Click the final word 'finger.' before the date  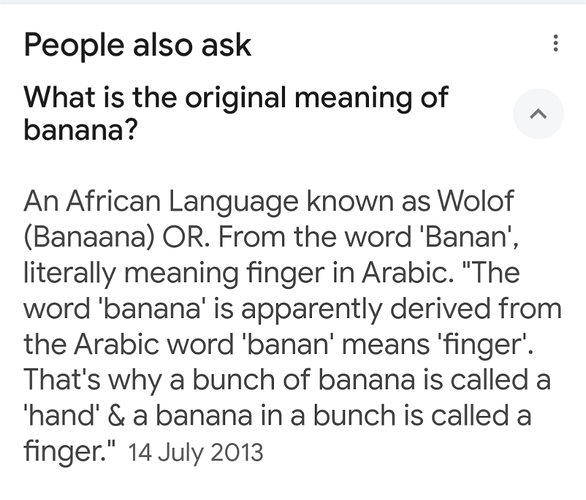[x=70, y=452]
